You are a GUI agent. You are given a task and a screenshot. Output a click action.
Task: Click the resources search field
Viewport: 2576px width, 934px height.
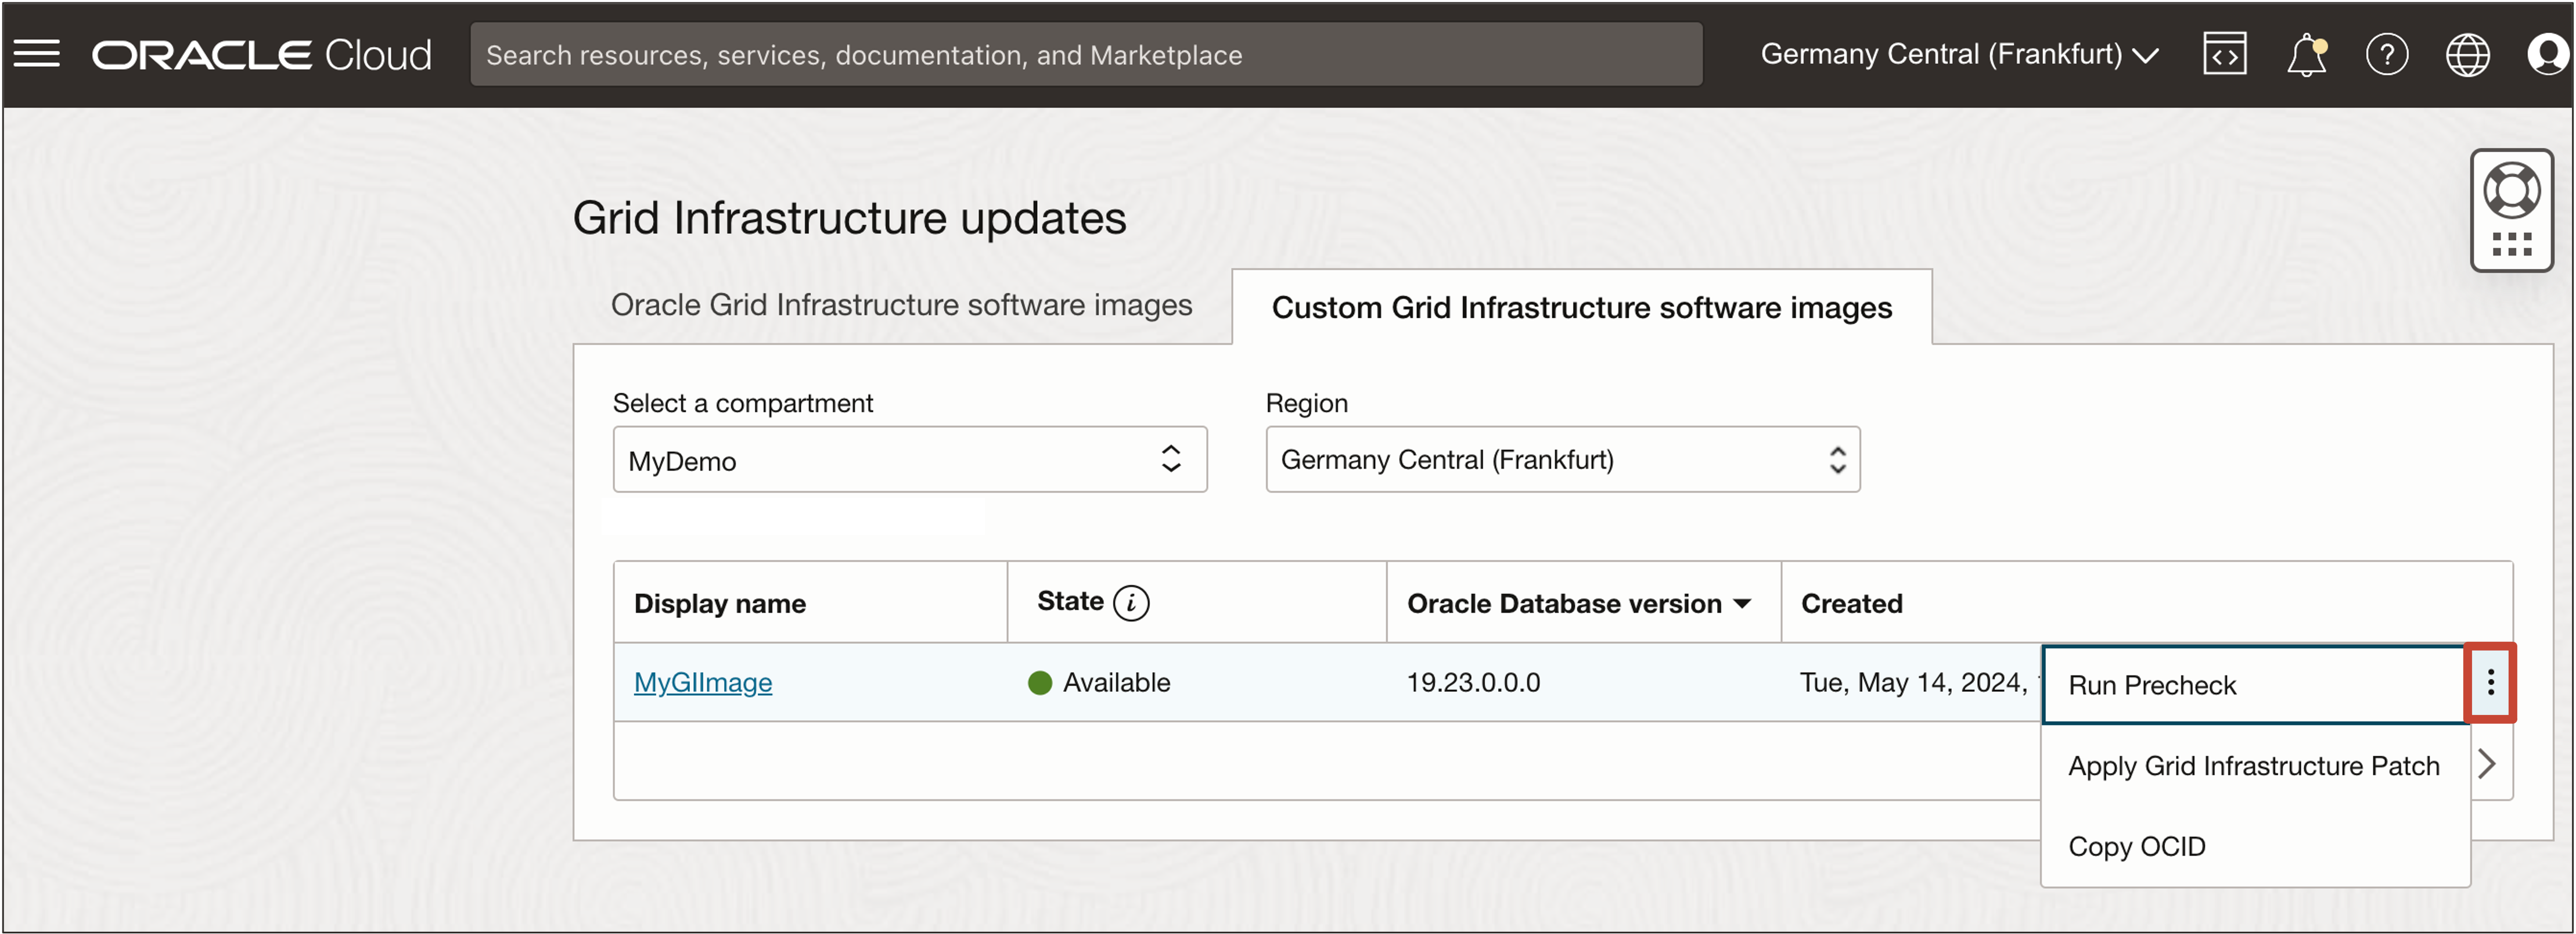1085,54
